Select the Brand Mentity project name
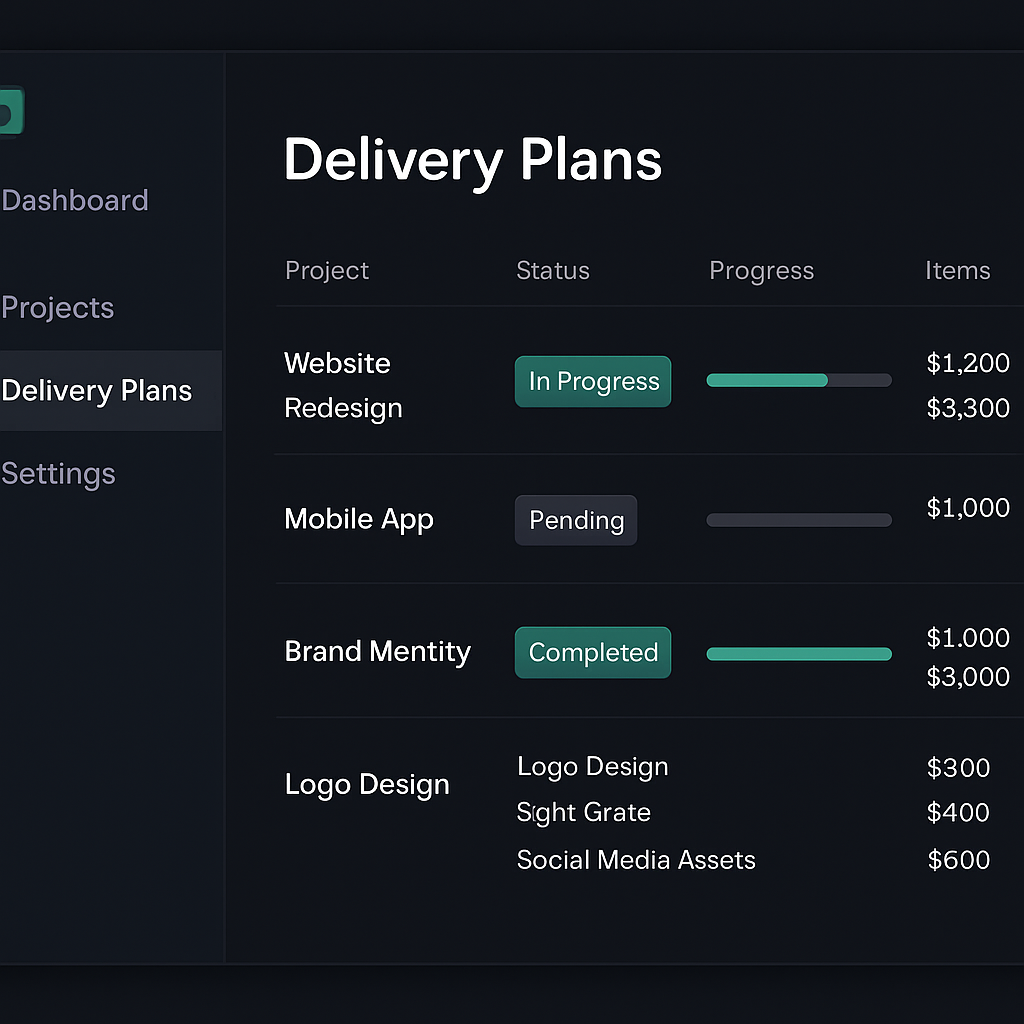 (377, 652)
